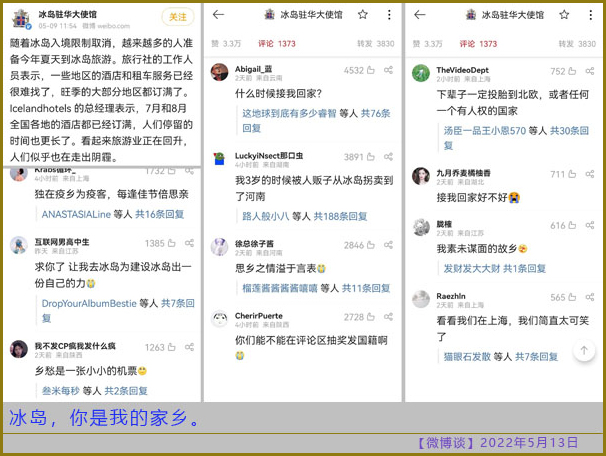Star the post in the right panel header
Image resolution: width=606 pixels, height=456 pixels.
click(565, 15)
